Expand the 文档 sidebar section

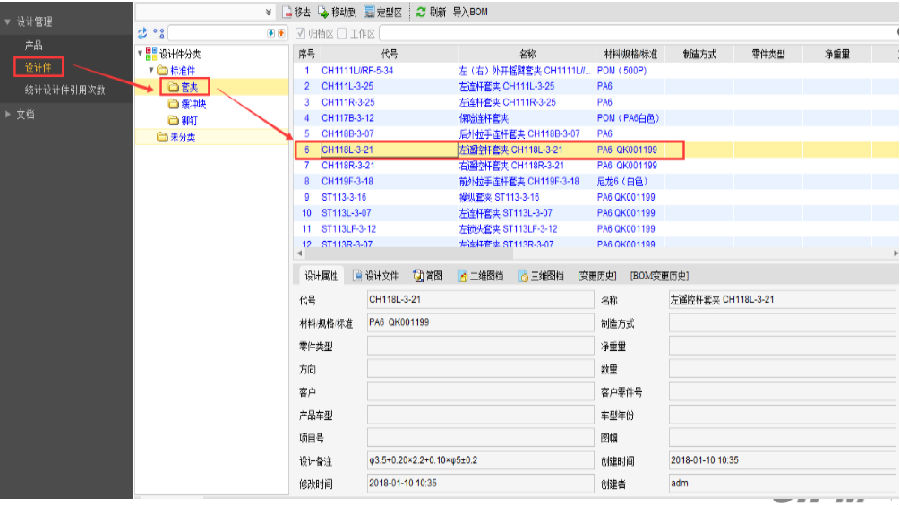[7, 114]
